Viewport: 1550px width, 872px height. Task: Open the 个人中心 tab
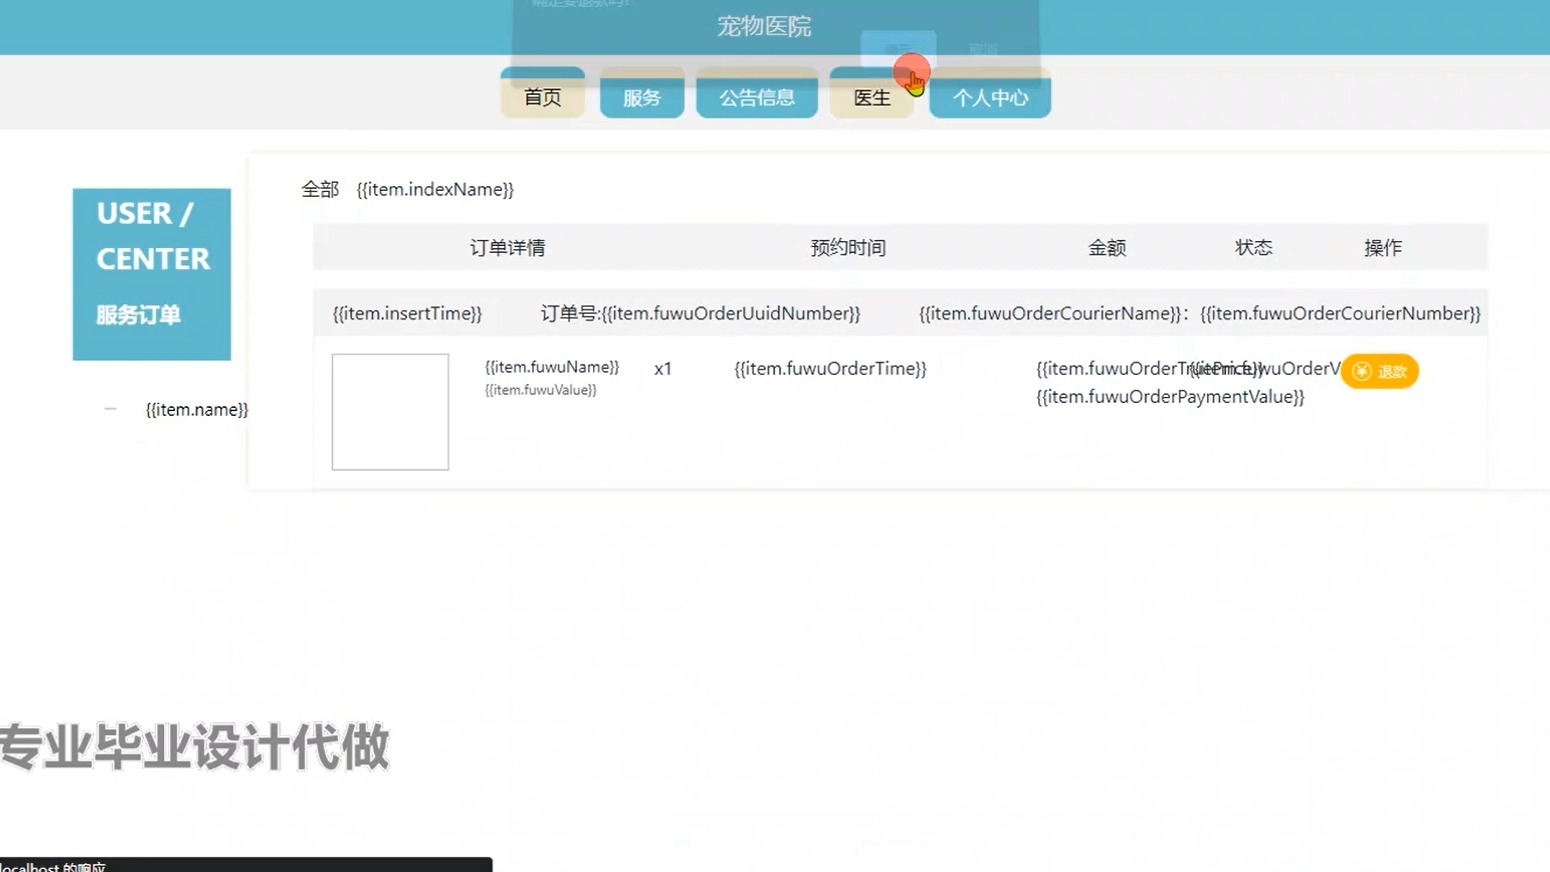(x=990, y=97)
